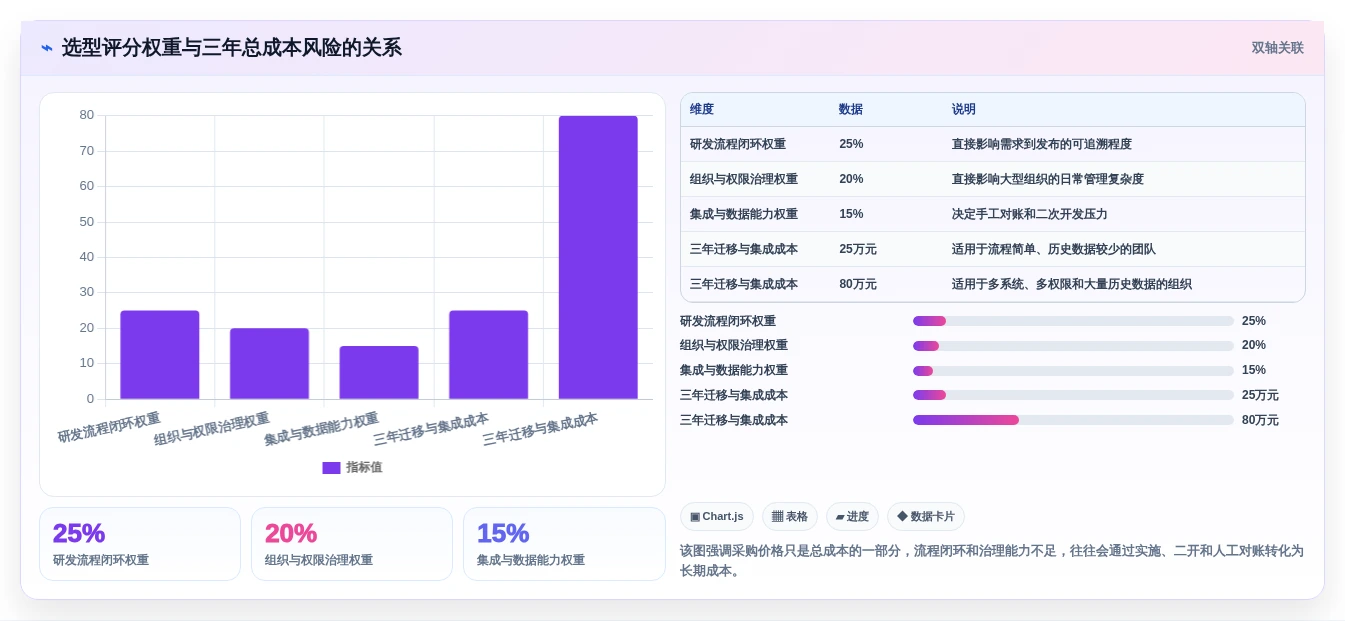Click the summary paragraph starting 该图强调采购价格

(x=992, y=561)
